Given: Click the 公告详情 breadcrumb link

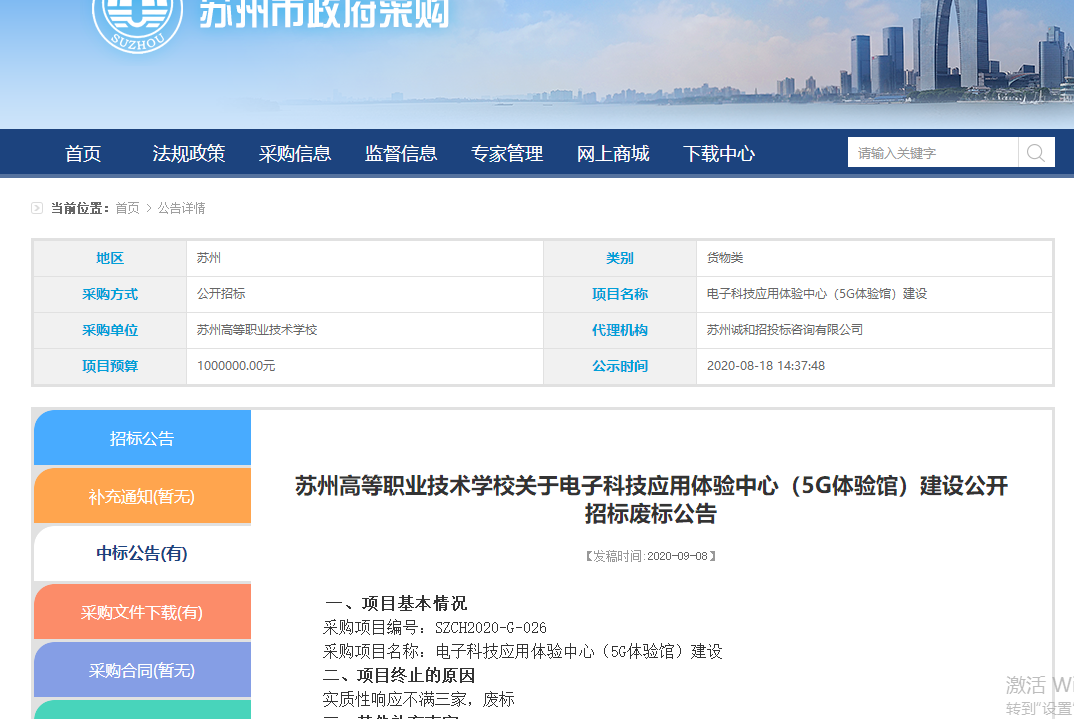Looking at the screenshot, I should click(x=182, y=208).
